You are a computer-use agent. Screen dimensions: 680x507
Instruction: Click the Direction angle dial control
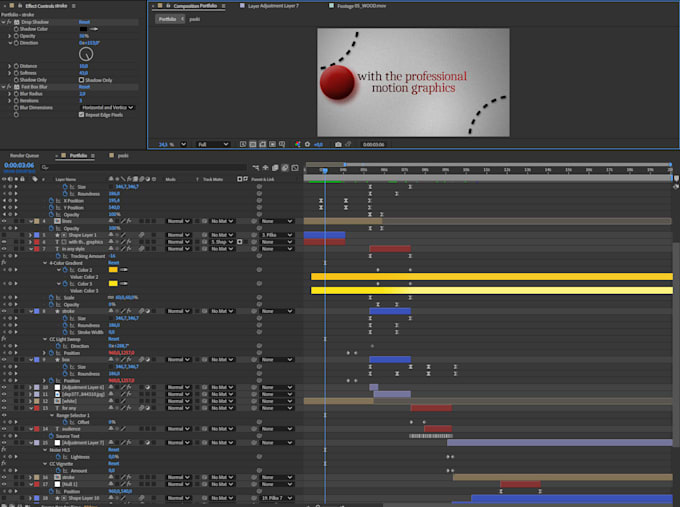(x=86, y=54)
